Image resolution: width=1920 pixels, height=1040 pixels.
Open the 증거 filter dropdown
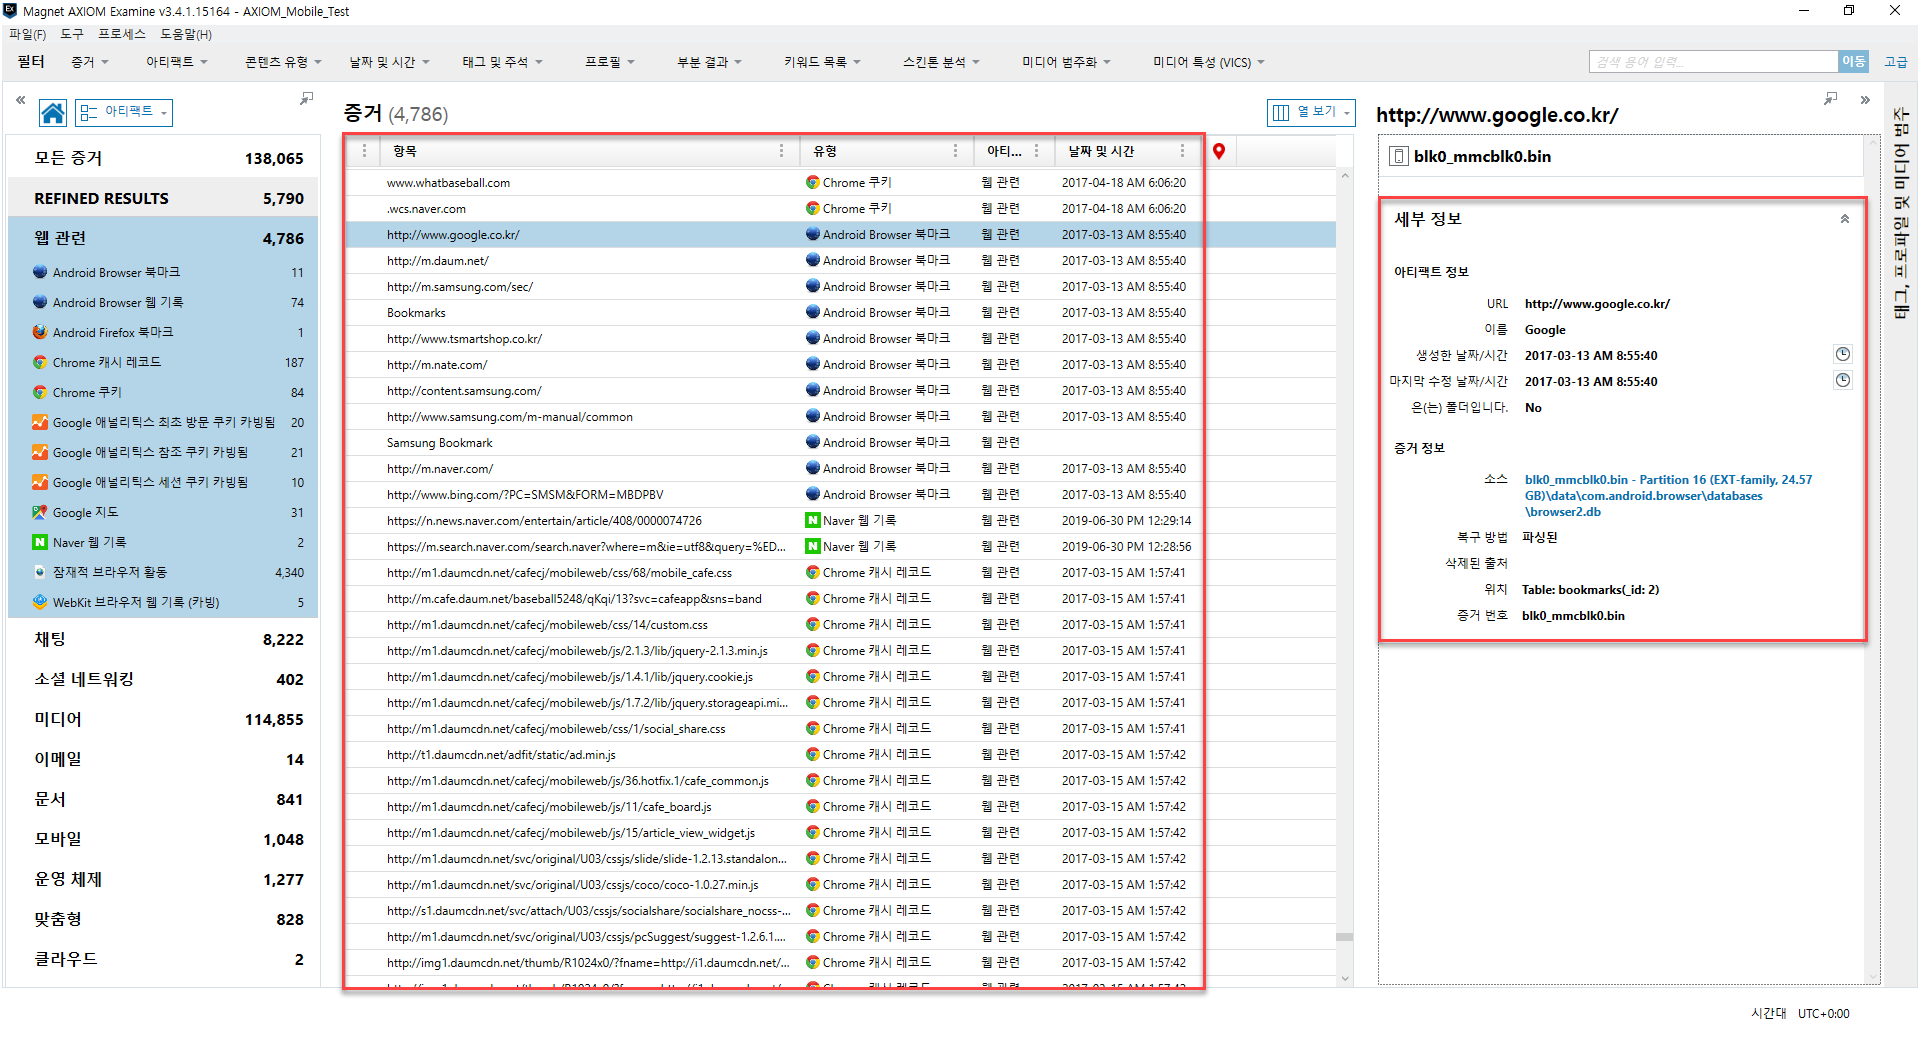[x=89, y=62]
